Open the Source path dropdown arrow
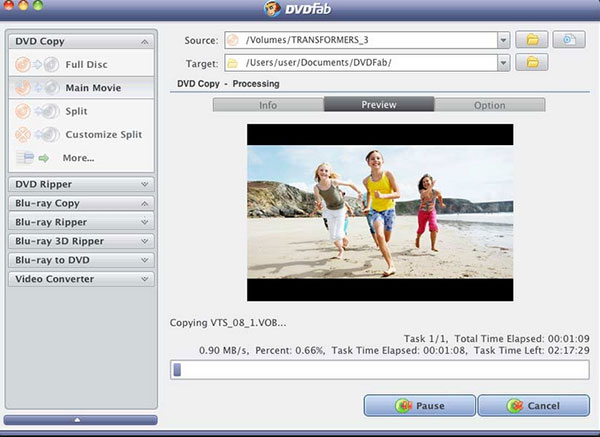The width and height of the screenshot is (600, 437). 503,40
